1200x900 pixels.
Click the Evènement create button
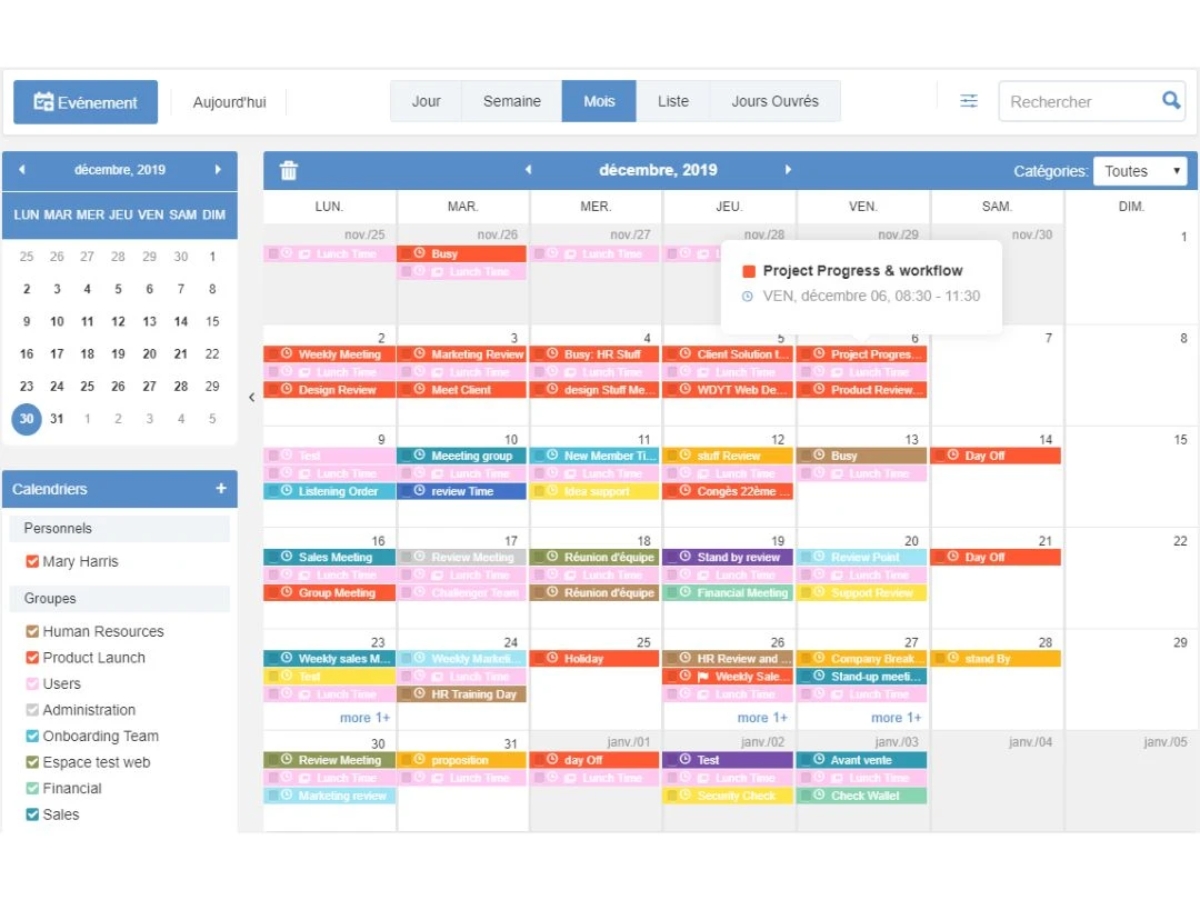click(86, 102)
